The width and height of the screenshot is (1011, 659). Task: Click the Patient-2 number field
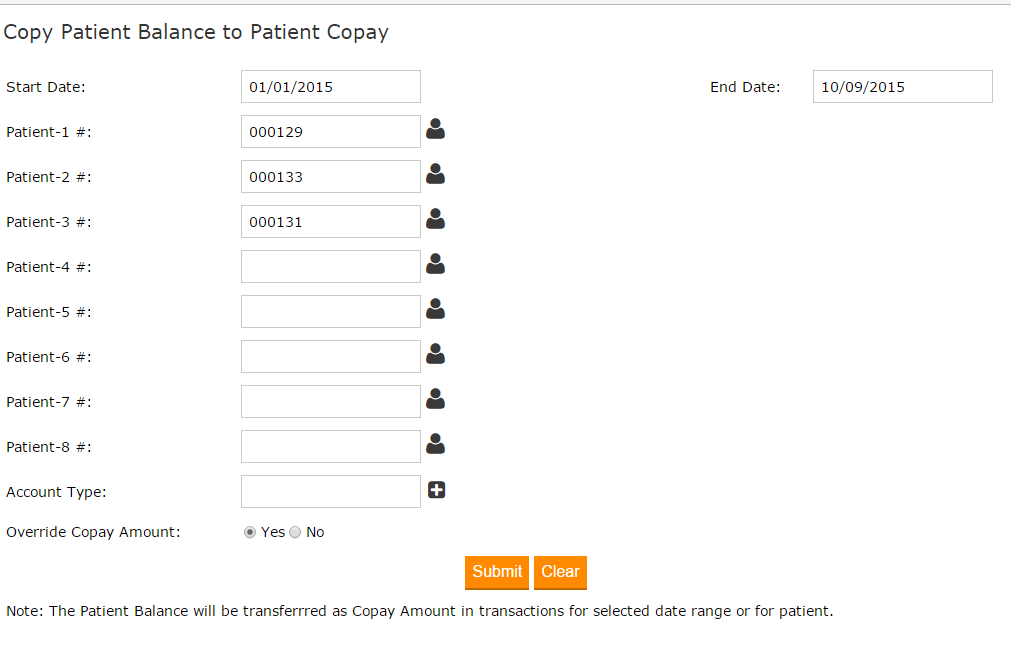330,177
